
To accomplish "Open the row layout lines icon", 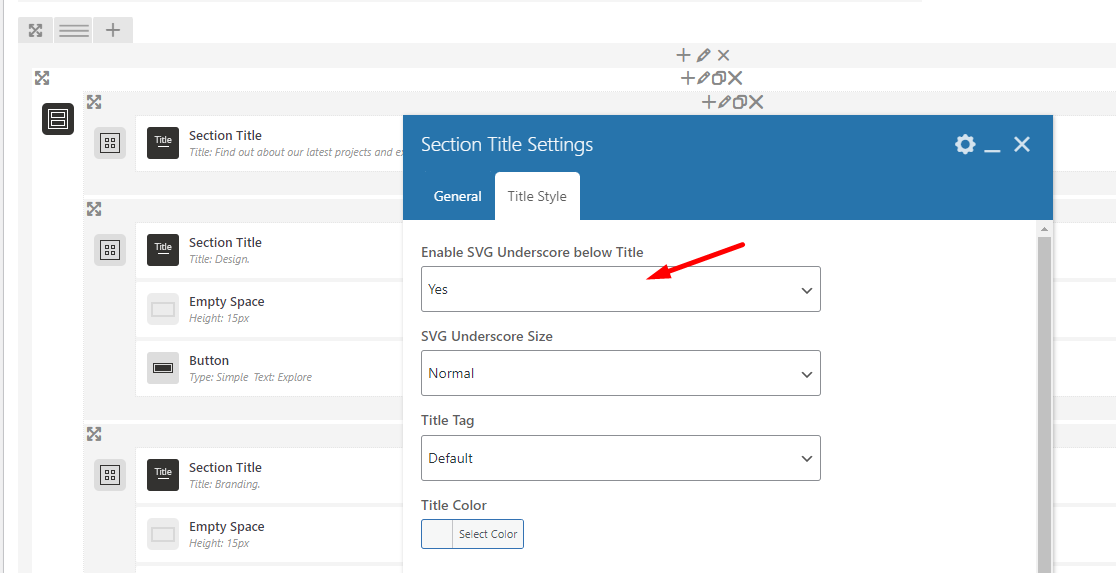I will pyautogui.click(x=74, y=30).
